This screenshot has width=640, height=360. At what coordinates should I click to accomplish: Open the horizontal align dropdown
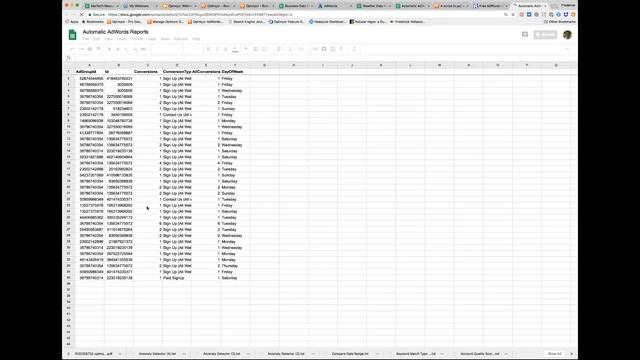[x=280, y=49]
